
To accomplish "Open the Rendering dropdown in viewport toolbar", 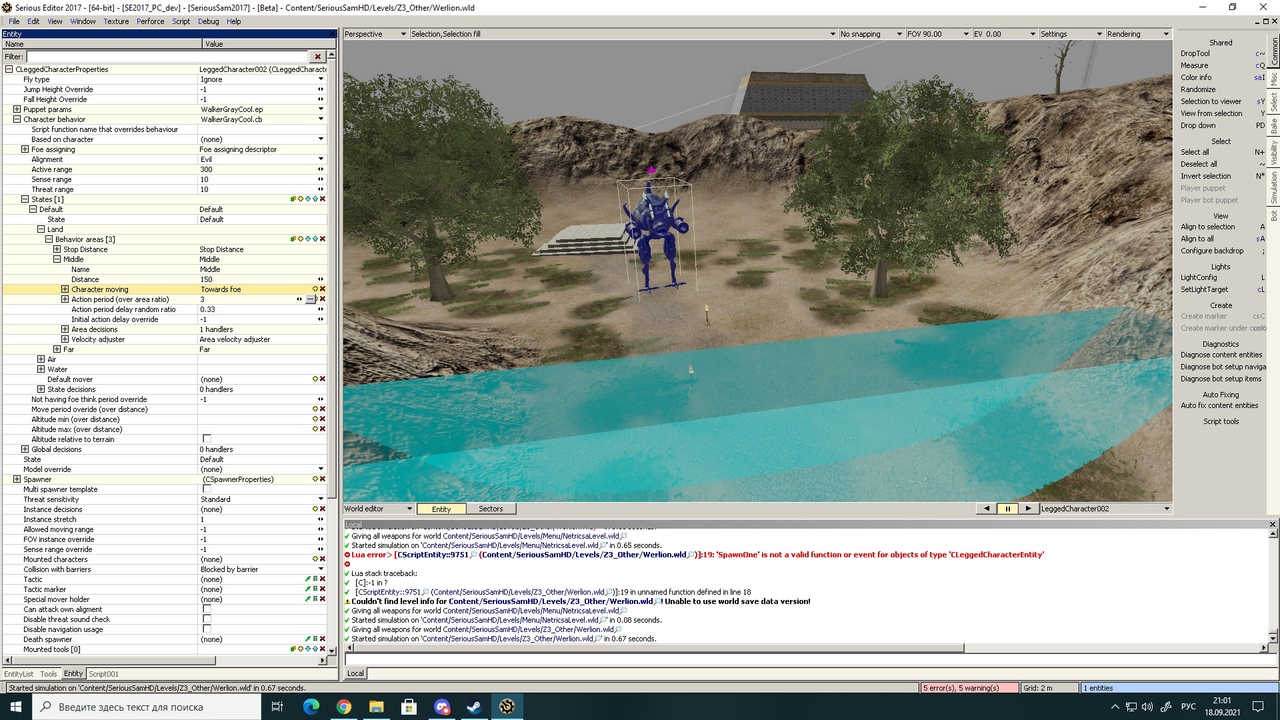I will [1138, 34].
